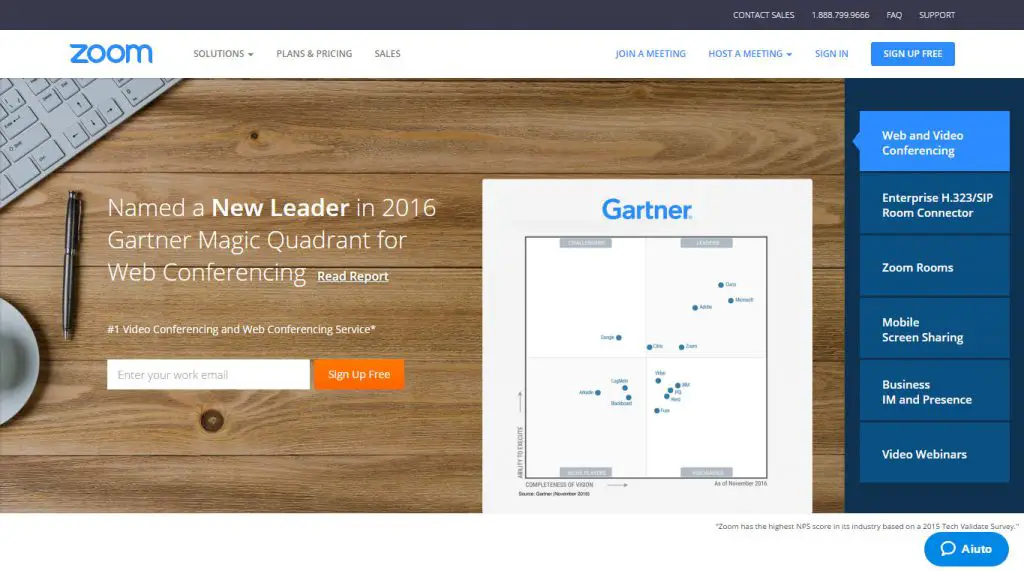This screenshot has width=1024, height=571.
Task: Open the Host a Meeting dropdown
Action: (x=750, y=54)
